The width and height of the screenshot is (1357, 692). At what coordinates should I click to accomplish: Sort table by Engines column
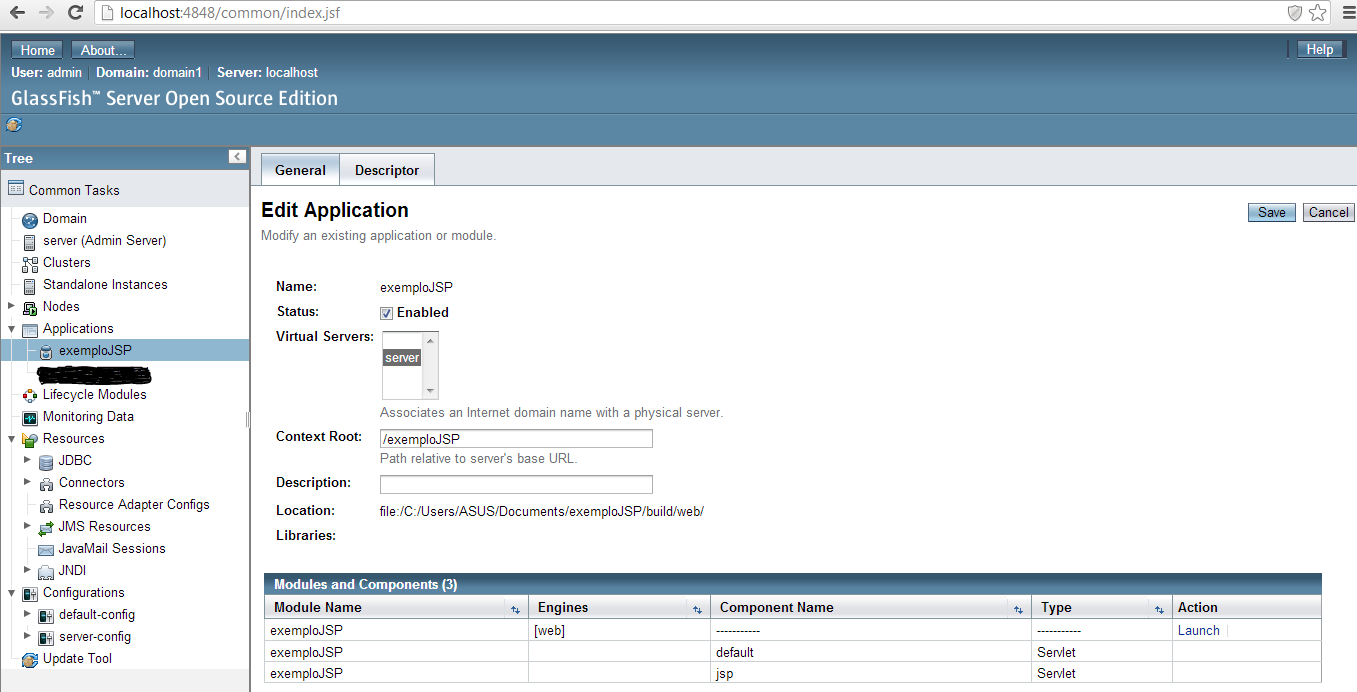tap(697, 609)
